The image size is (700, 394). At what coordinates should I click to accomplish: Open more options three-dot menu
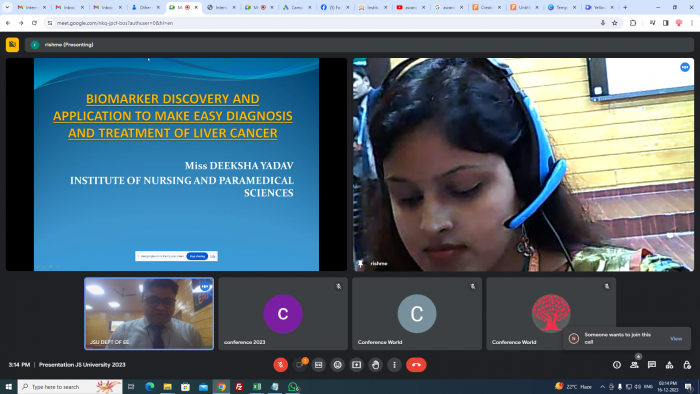click(394, 365)
